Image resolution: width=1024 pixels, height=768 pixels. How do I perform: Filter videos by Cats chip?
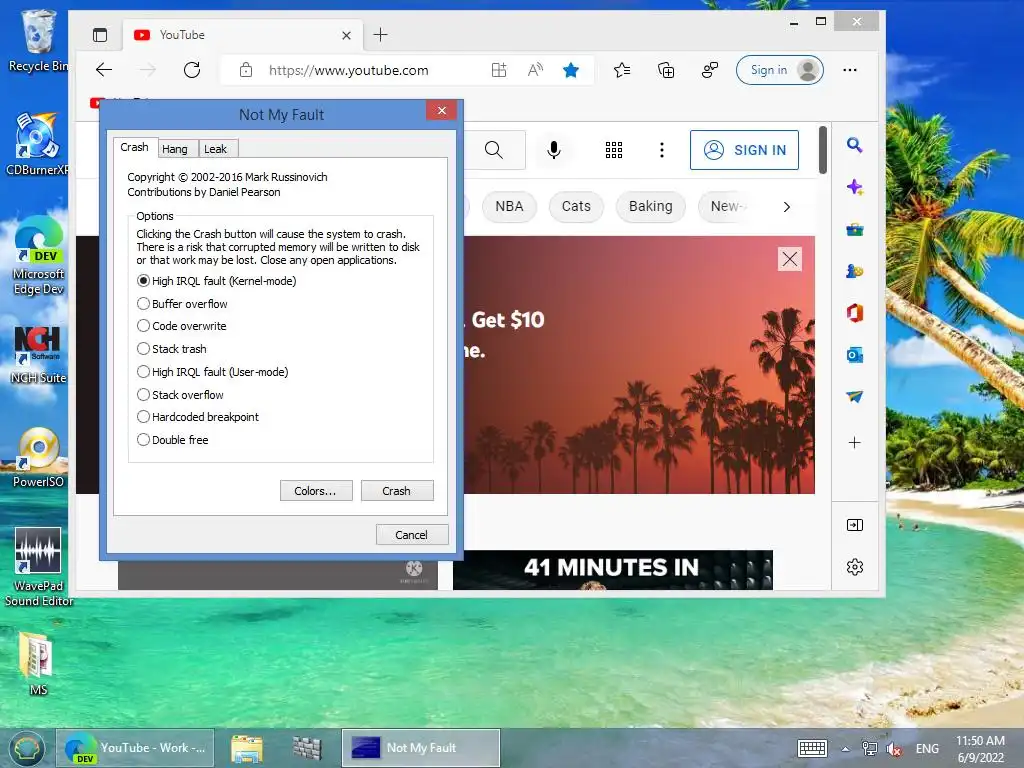coord(576,206)
